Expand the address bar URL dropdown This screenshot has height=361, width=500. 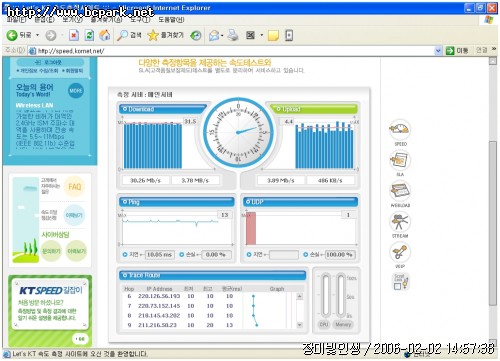pos(438,51)
